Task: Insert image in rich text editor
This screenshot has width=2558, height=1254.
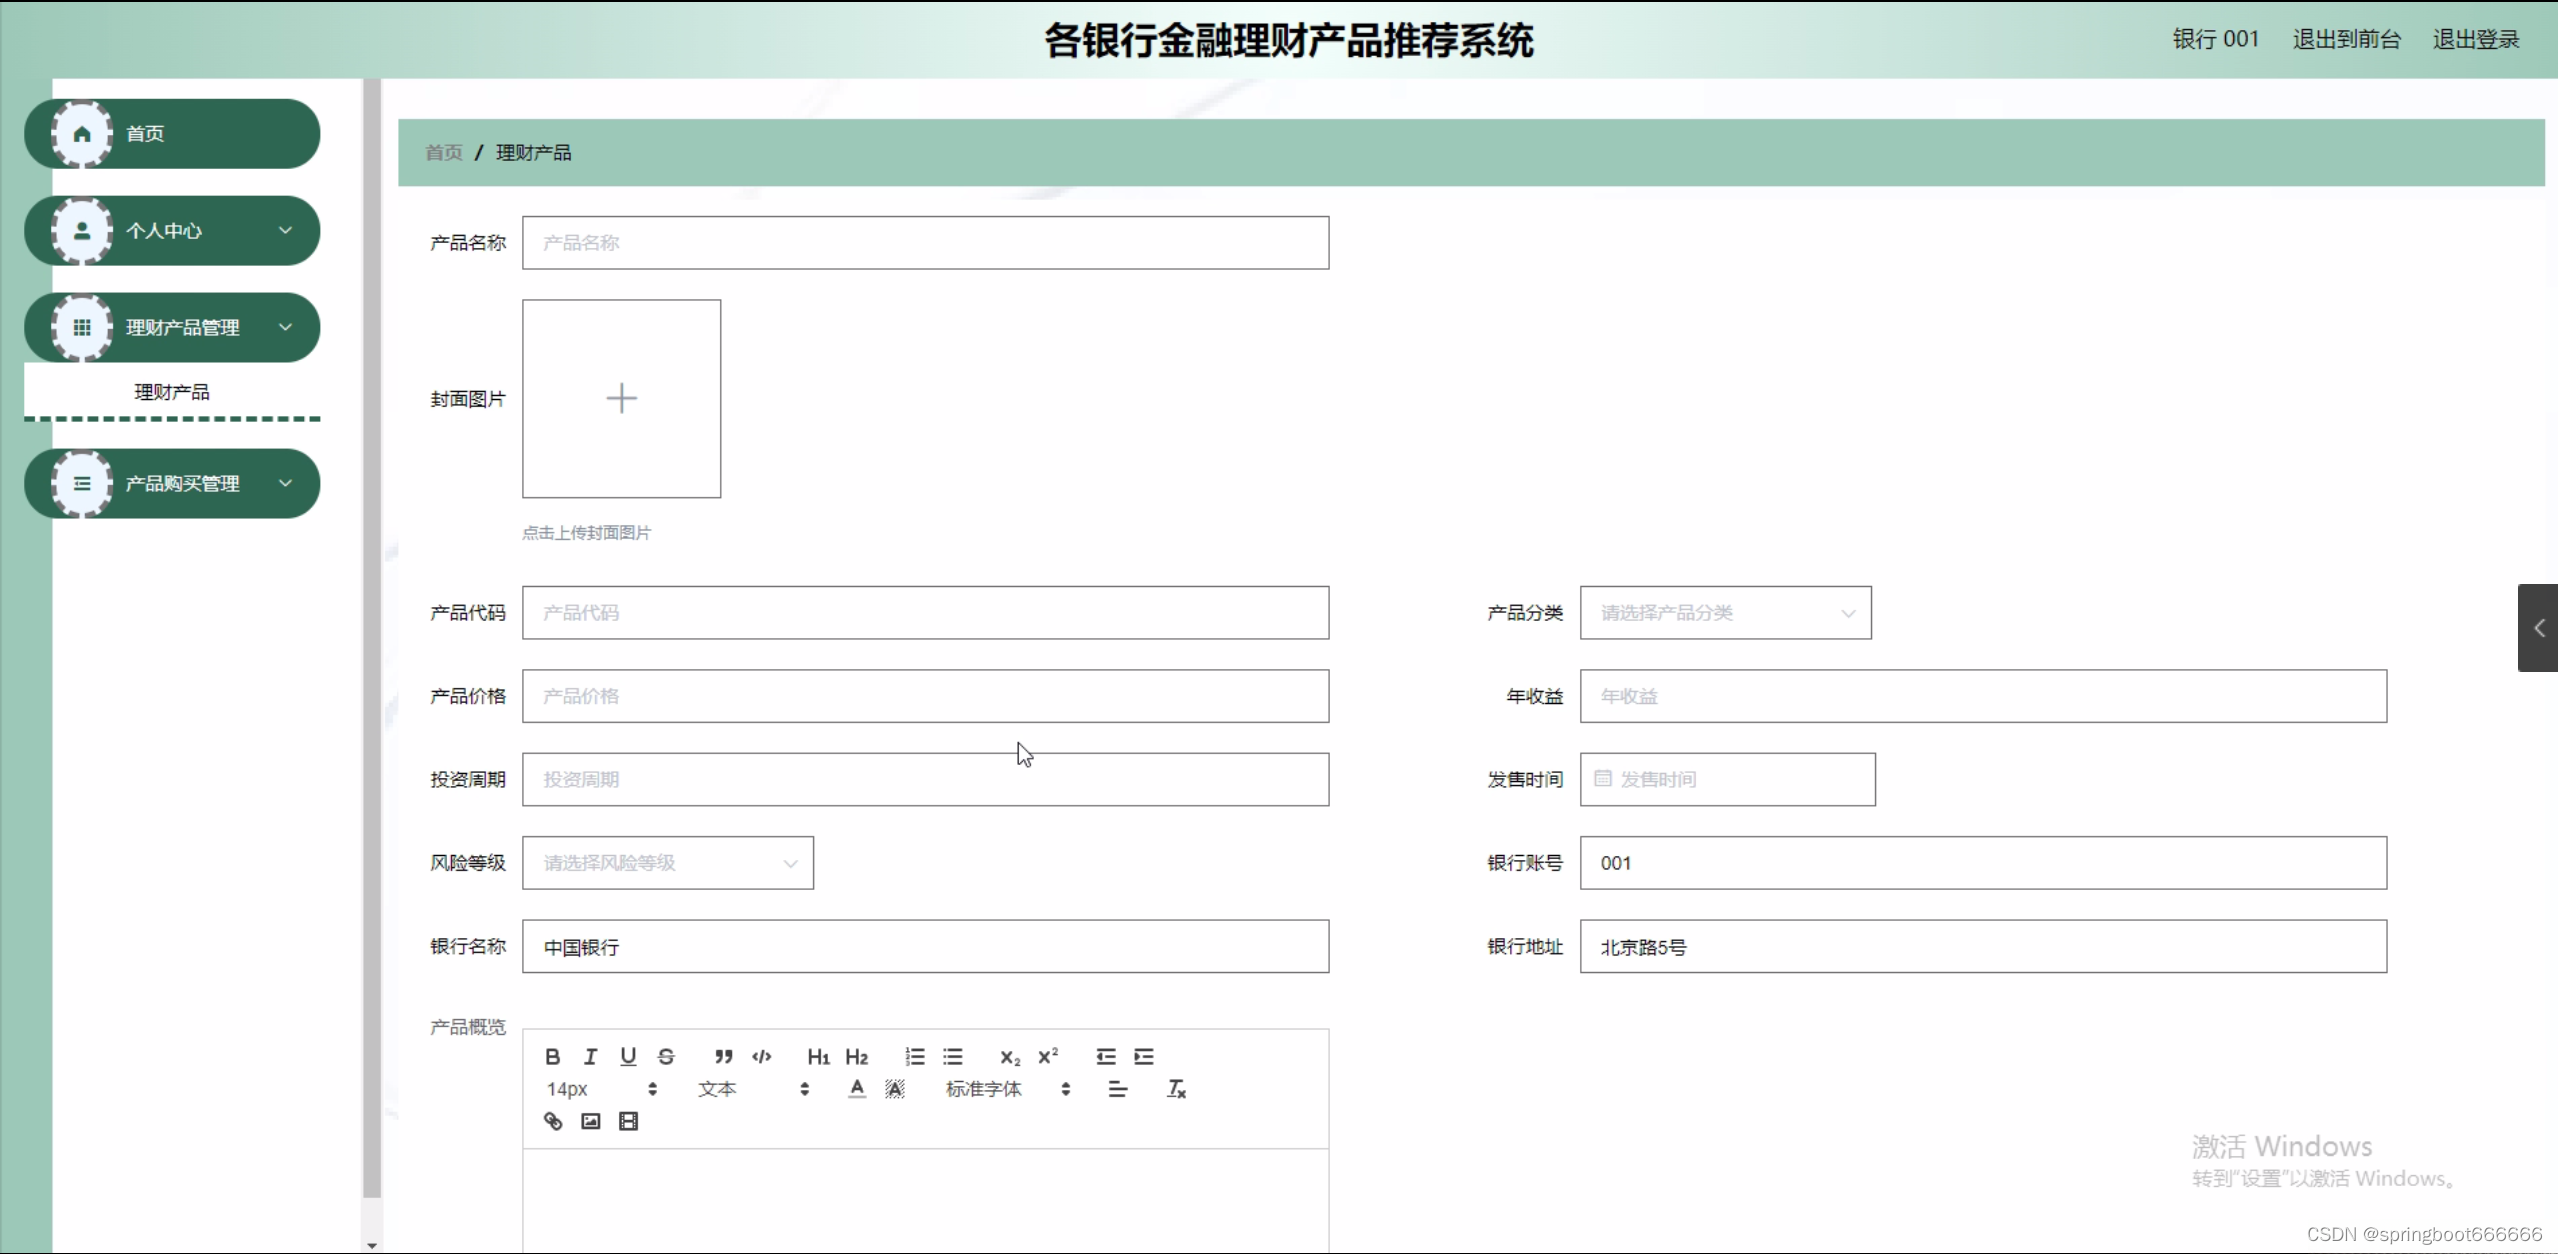Action: (x=591, y=1121)
